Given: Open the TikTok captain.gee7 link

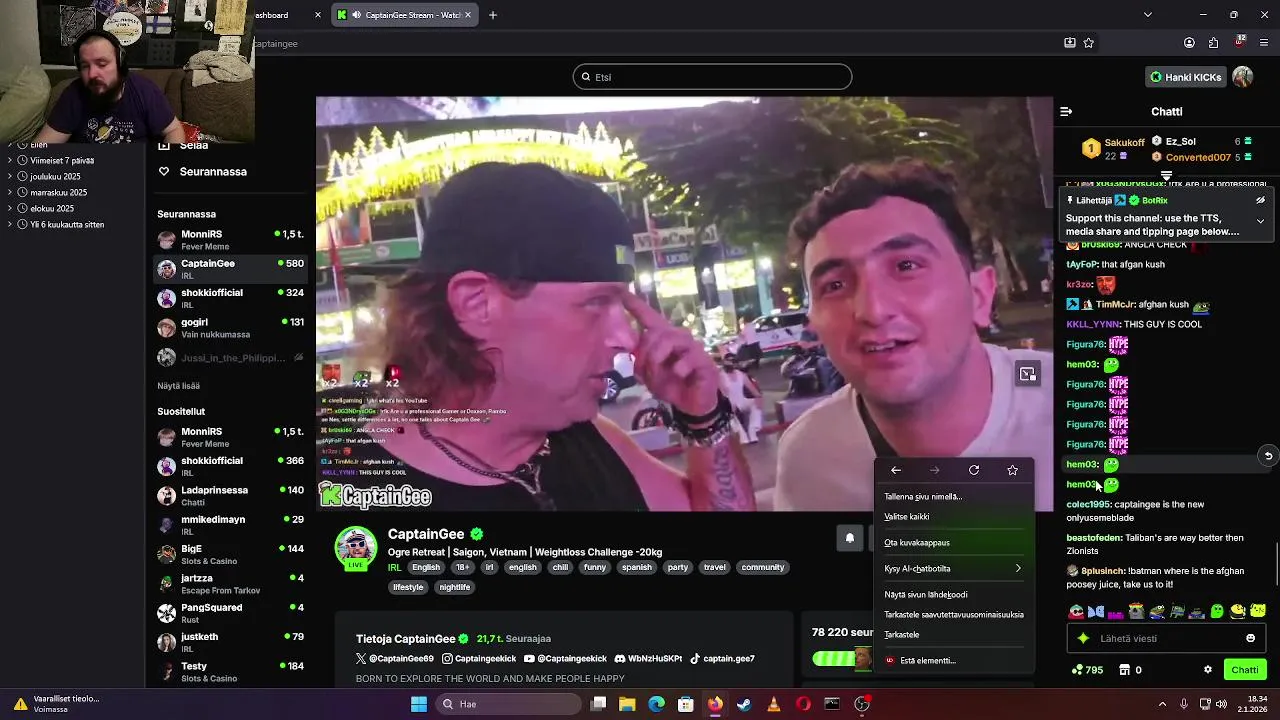Looking at the screenshot, I should click(722, 659).
